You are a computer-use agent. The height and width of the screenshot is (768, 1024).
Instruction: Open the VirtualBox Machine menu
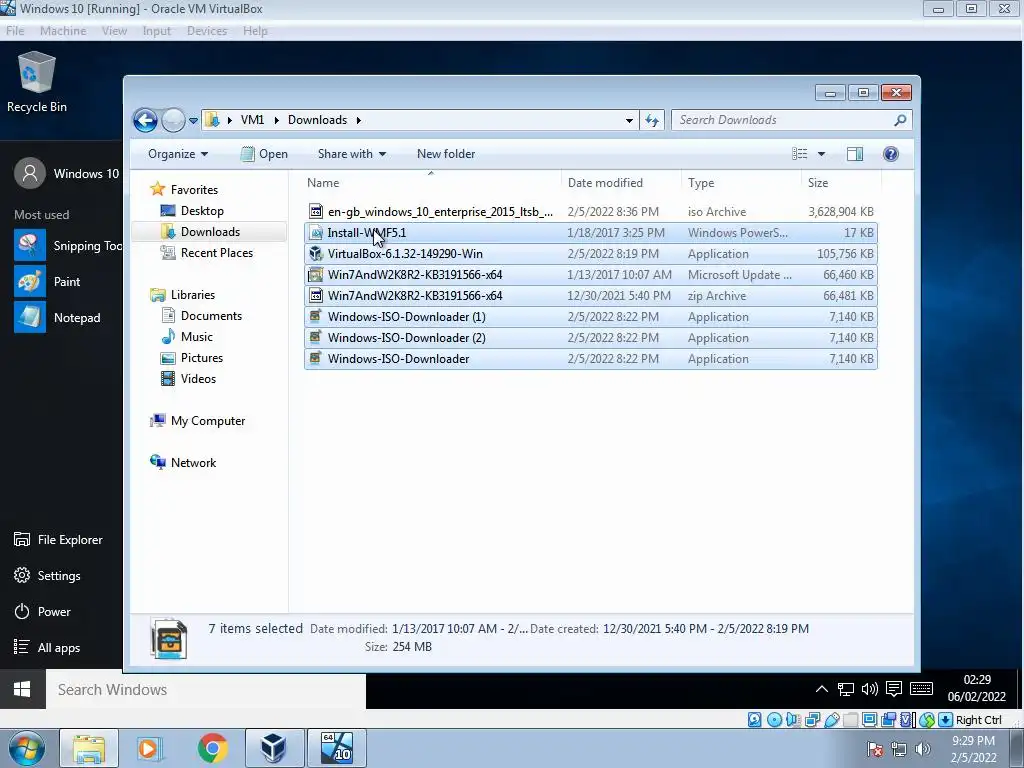[63, 31]
